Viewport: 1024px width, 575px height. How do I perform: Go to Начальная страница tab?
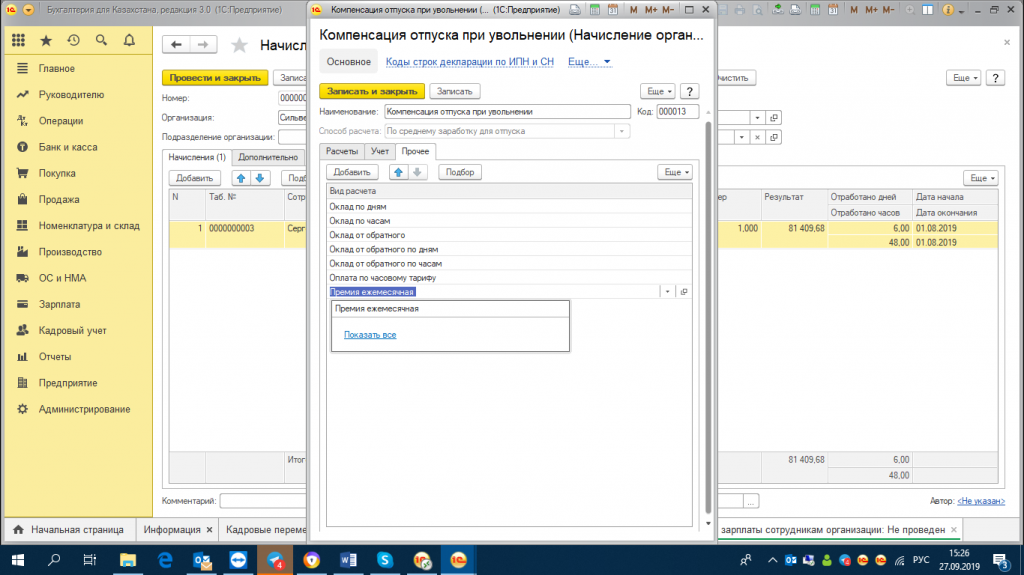point(69,530)
